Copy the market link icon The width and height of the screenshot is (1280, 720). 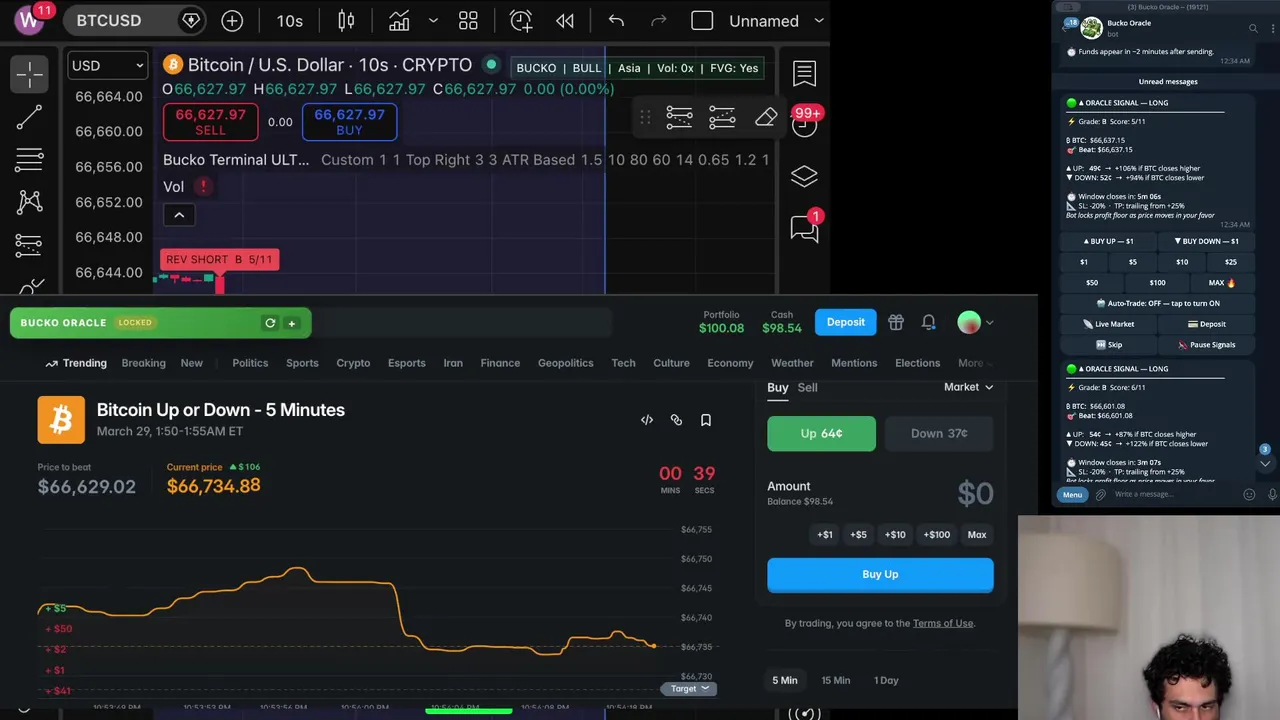676,420
